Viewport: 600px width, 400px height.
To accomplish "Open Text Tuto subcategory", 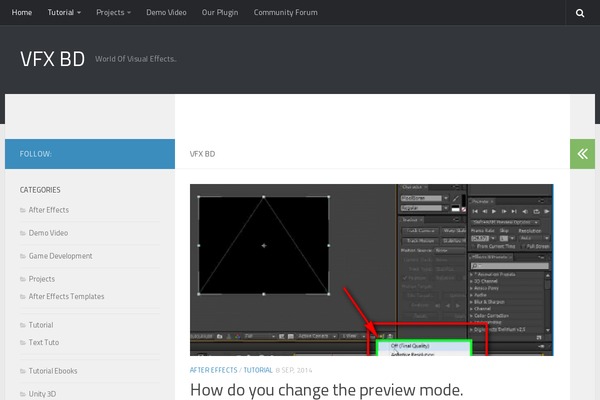I will click(x=44, y=342).
